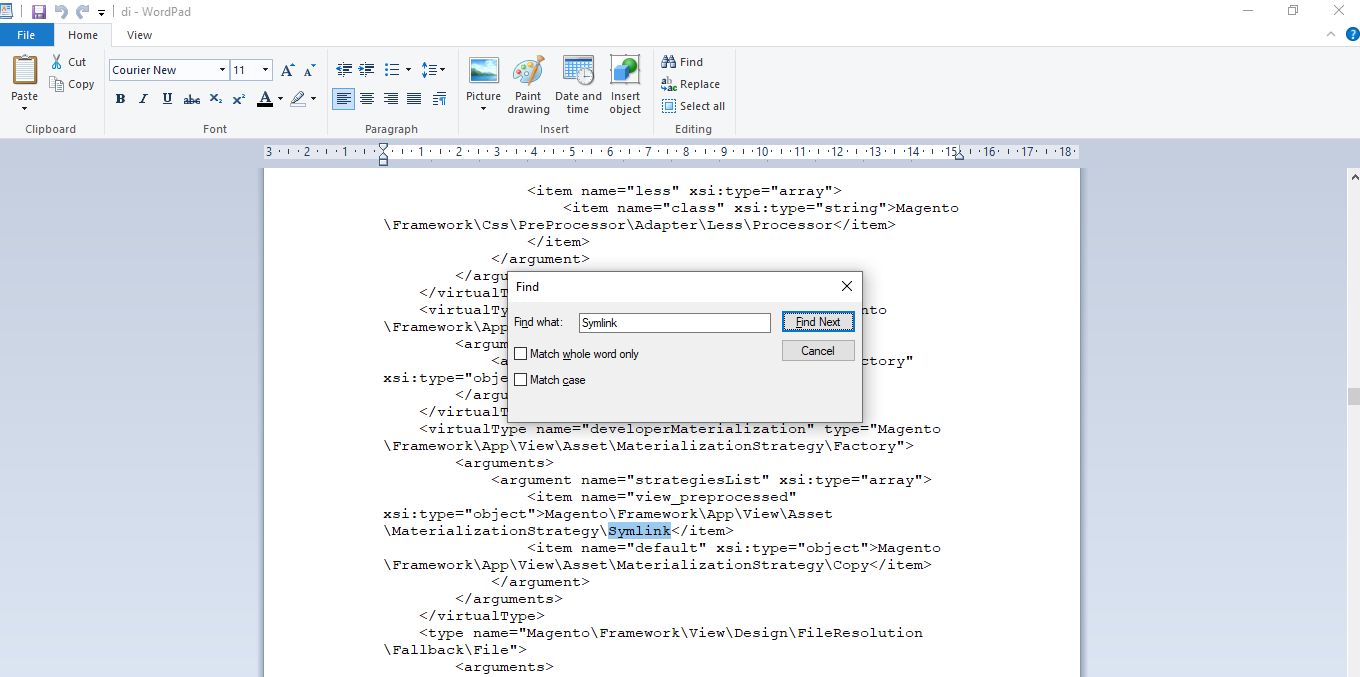Apply italic formatting from the ribbon
The width and height of the screenshot is (1360, 677).
coord(143,99)
